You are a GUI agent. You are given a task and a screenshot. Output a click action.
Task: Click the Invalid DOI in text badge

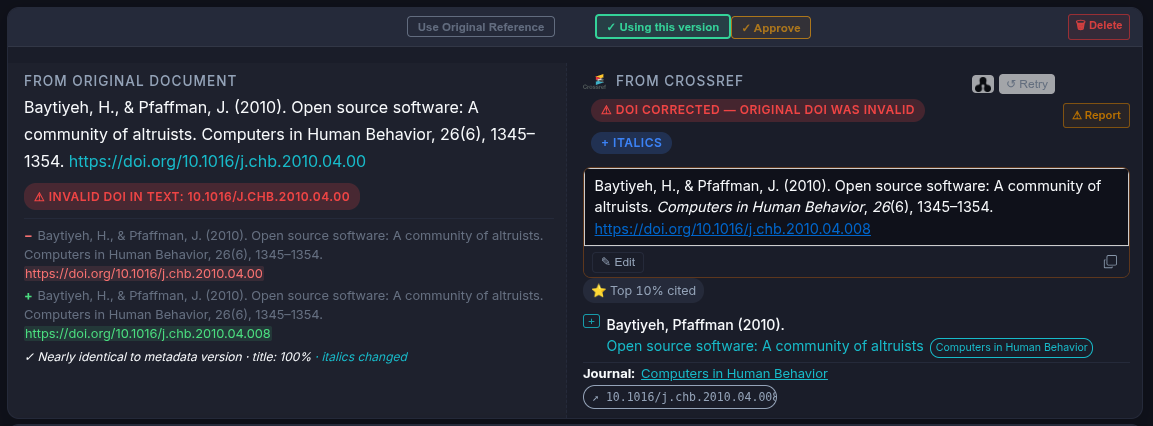192,196
